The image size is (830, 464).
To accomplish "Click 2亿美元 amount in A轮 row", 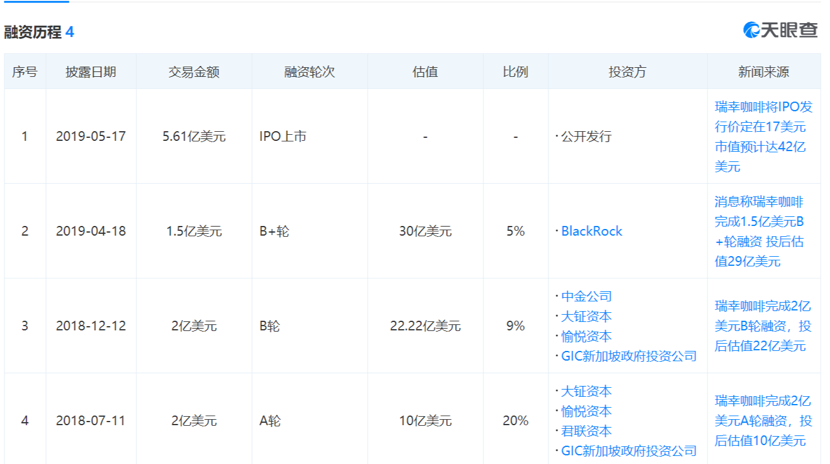I will click(194, 421).
